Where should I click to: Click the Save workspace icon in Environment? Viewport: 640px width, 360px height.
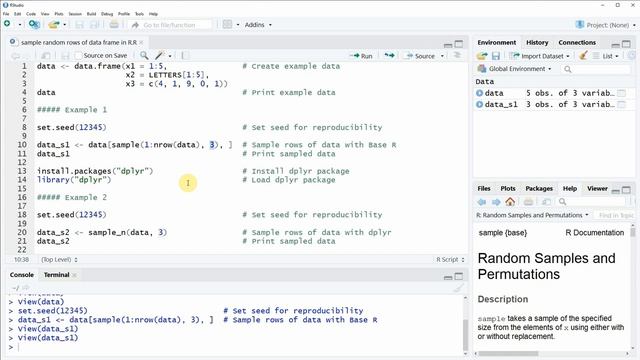coord(496,56)
